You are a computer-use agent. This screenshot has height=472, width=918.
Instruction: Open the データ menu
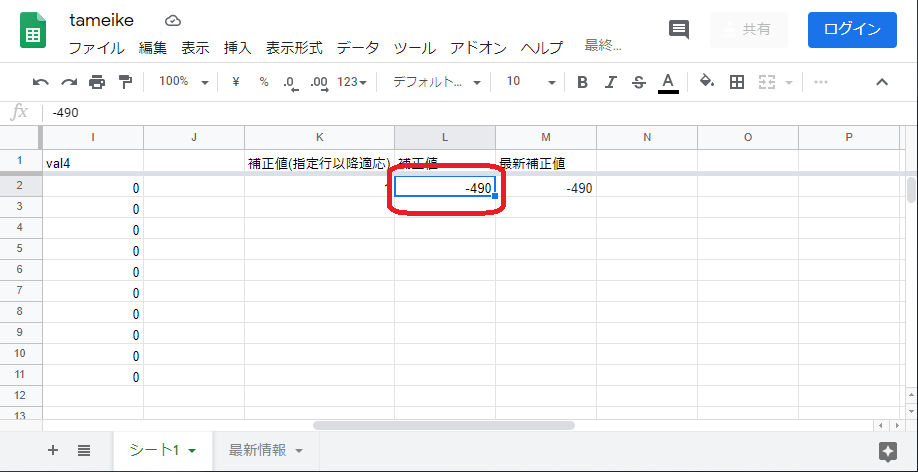[x=358, y=48]
